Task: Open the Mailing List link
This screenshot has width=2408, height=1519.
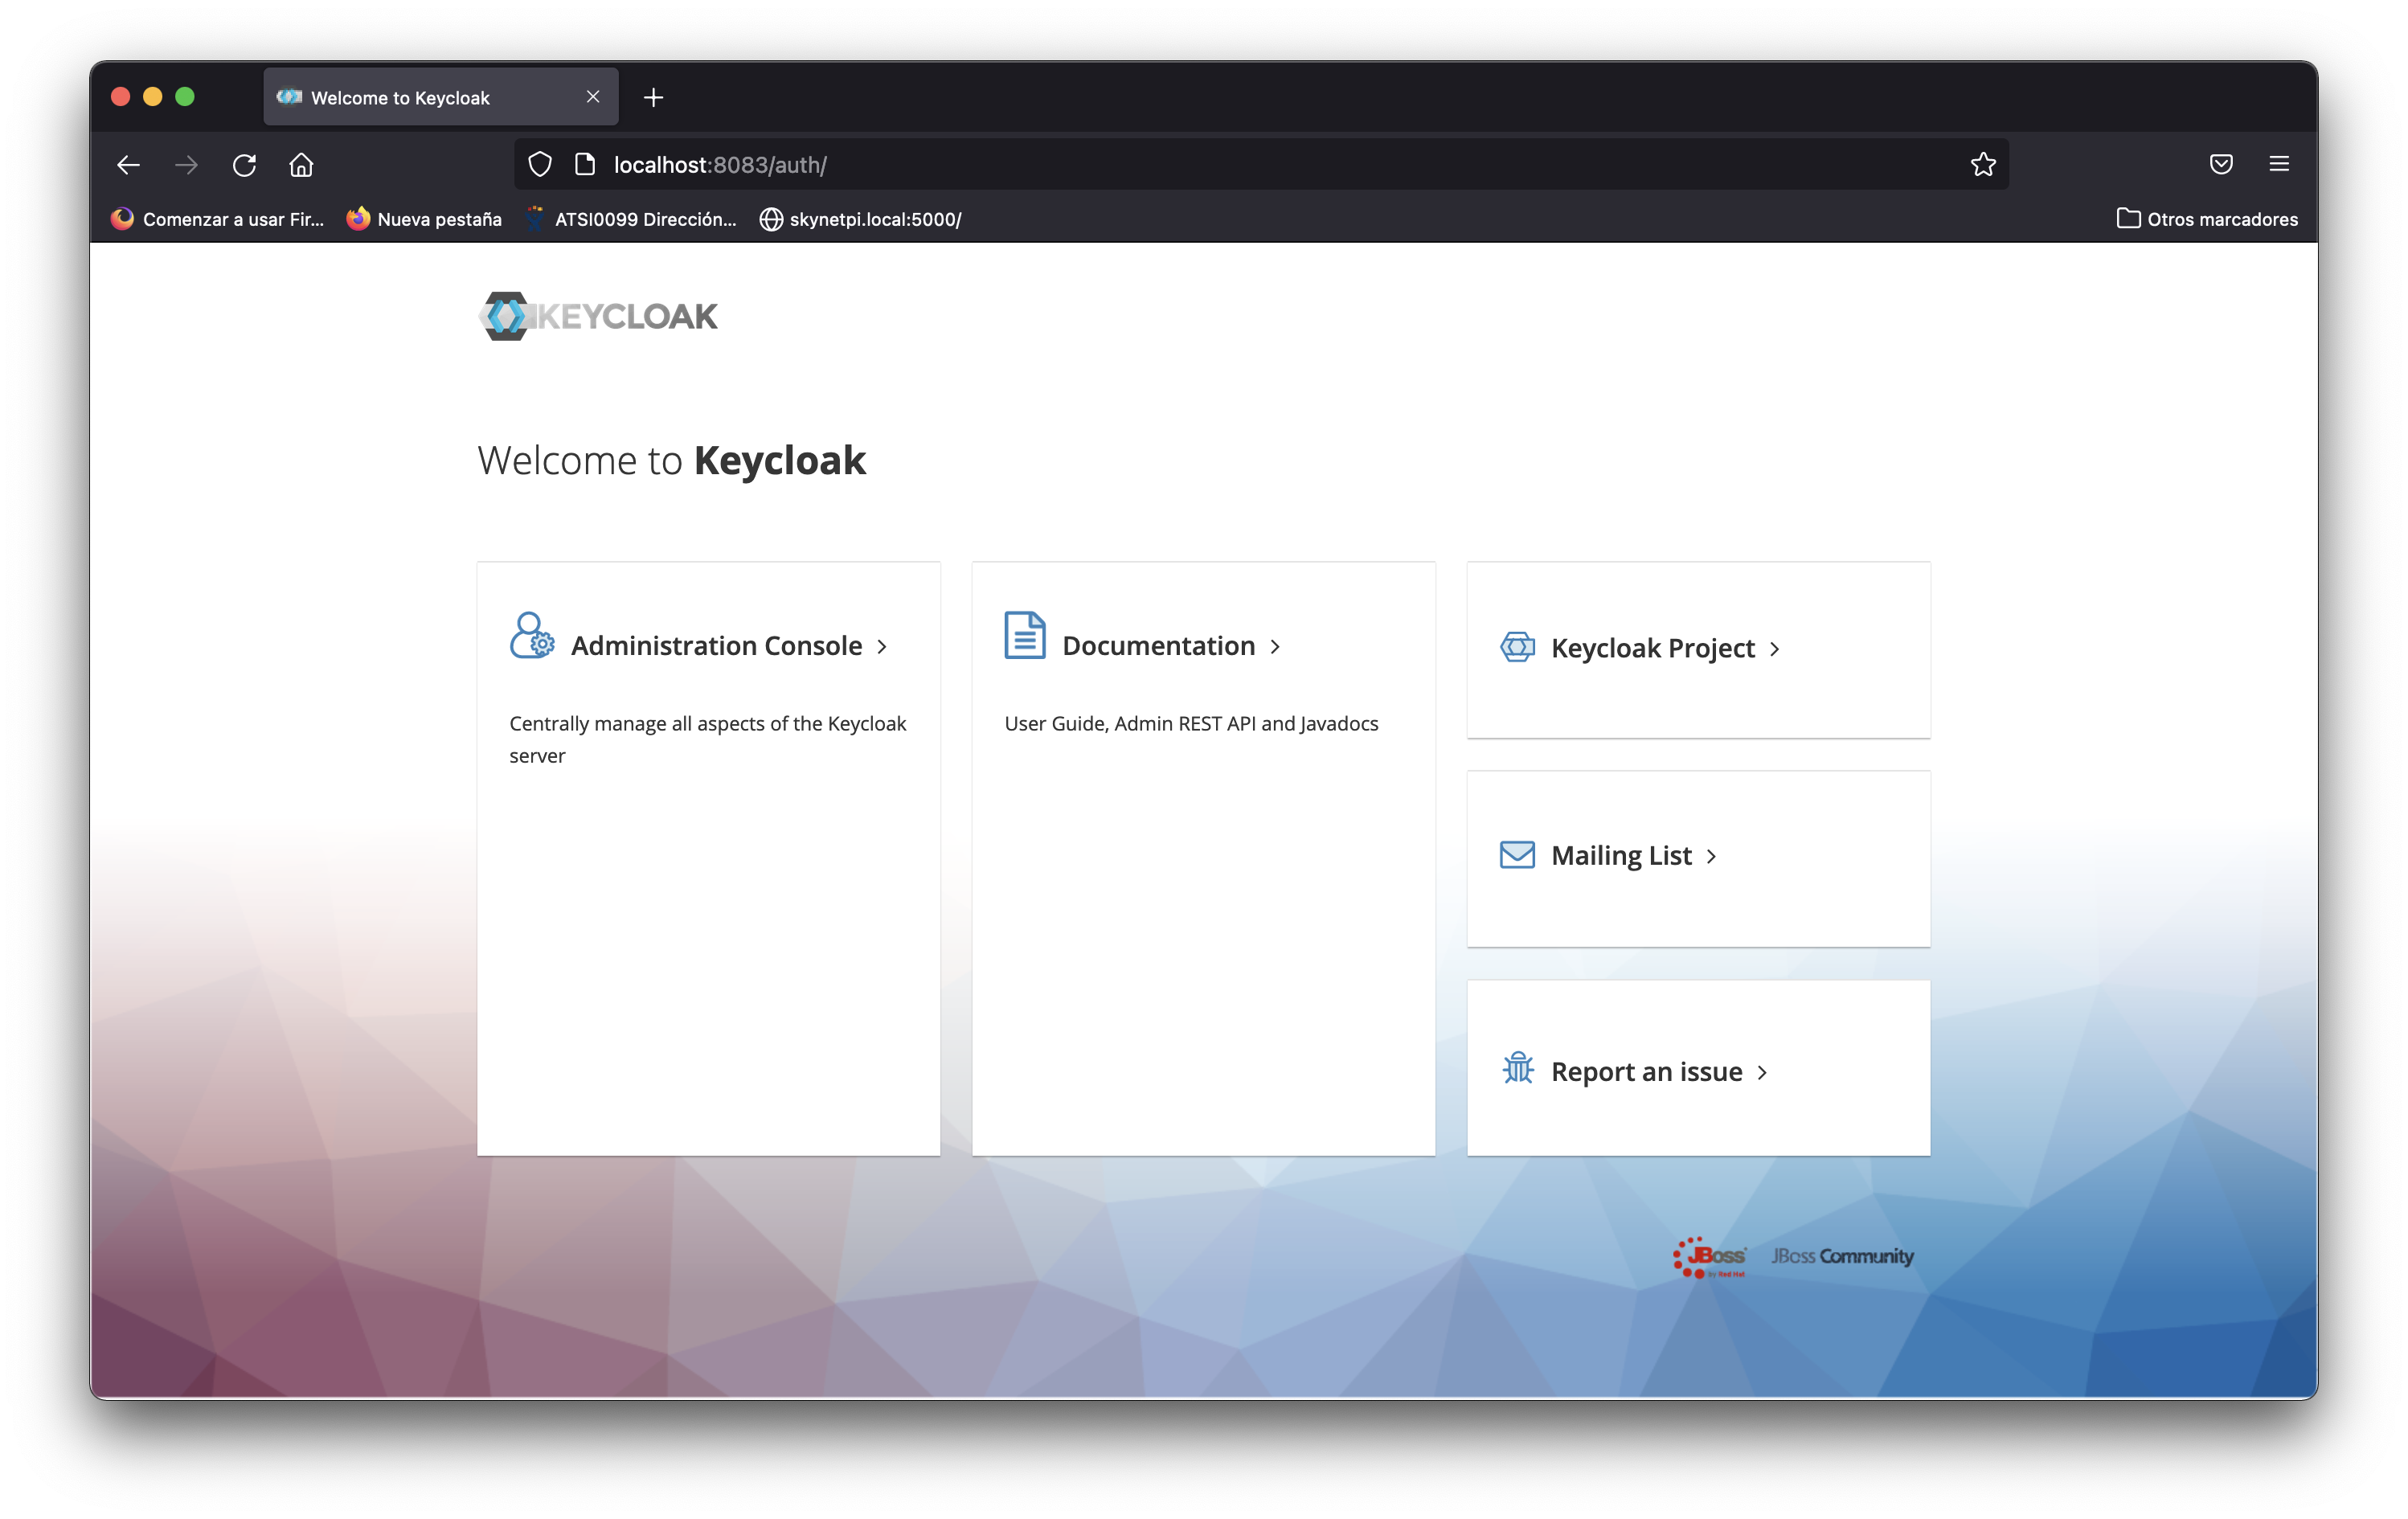Action: (1620, 856)
